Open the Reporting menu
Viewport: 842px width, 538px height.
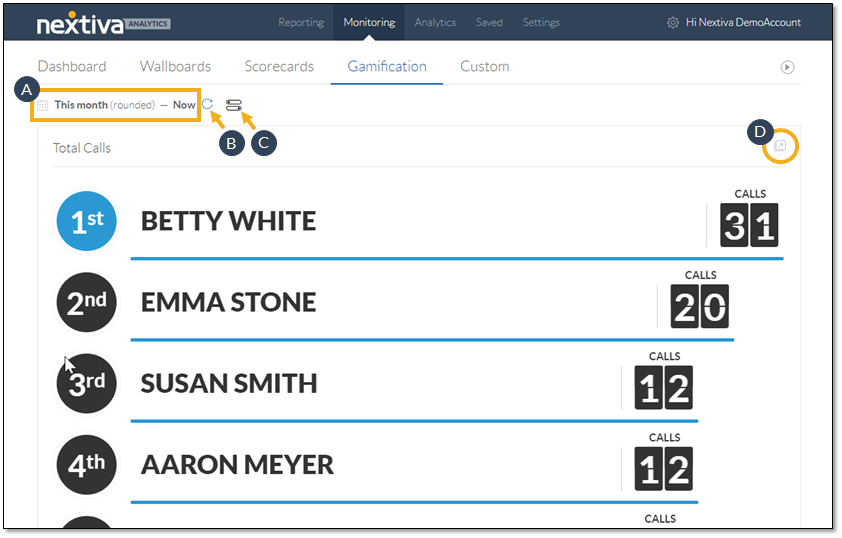point(301,23)
